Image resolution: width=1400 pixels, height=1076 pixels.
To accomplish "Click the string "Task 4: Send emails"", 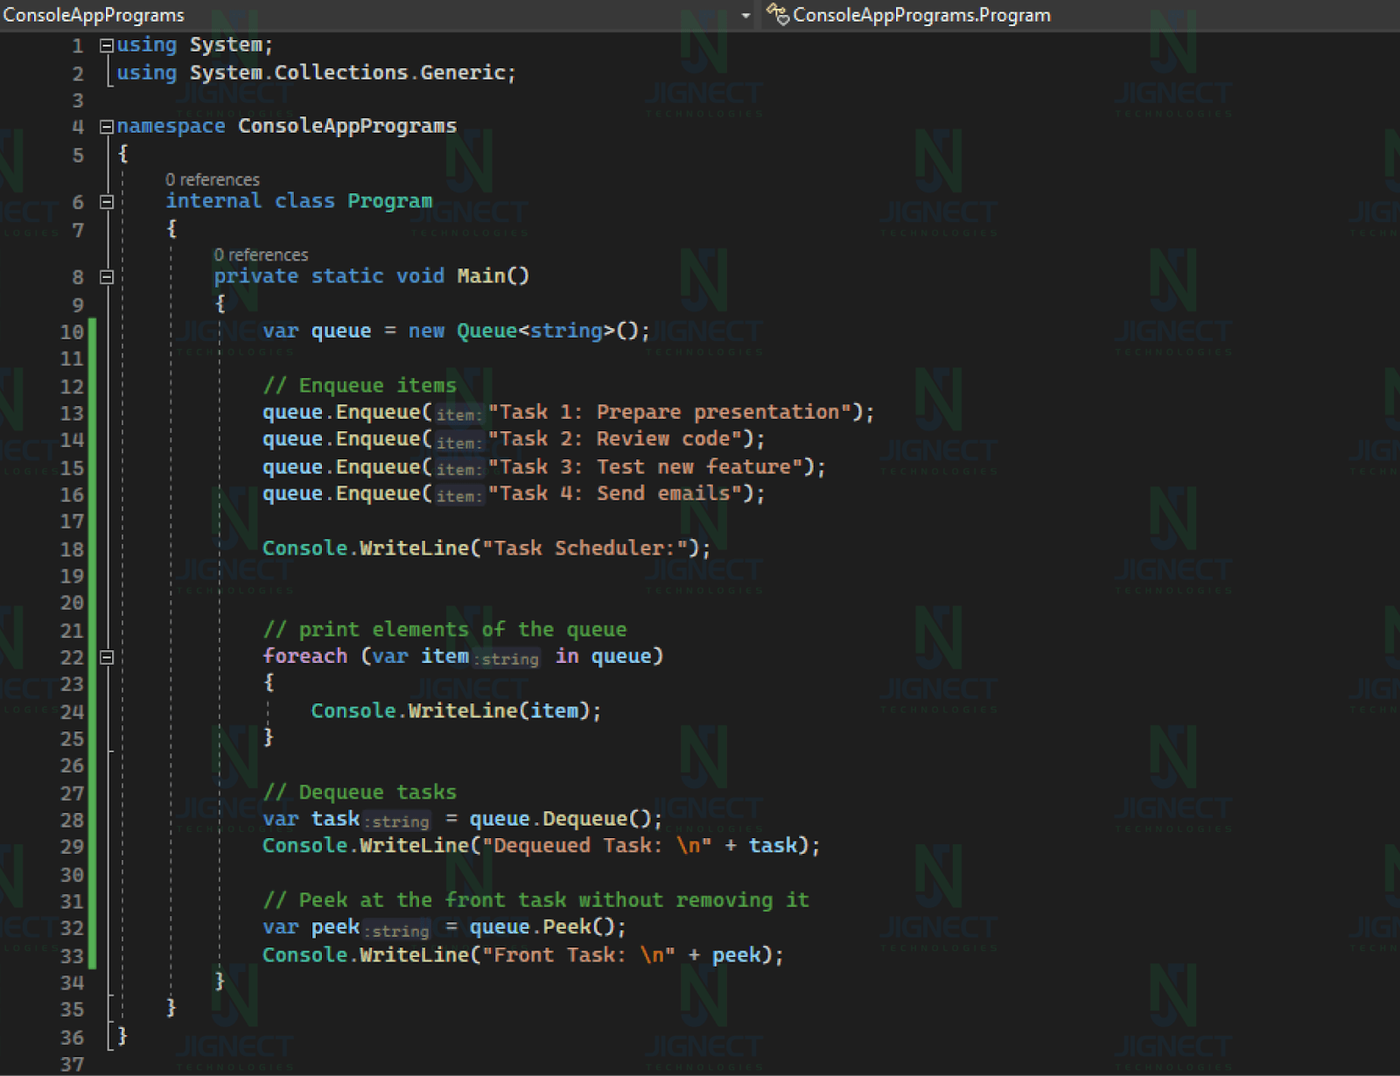I will pos(615,494).
